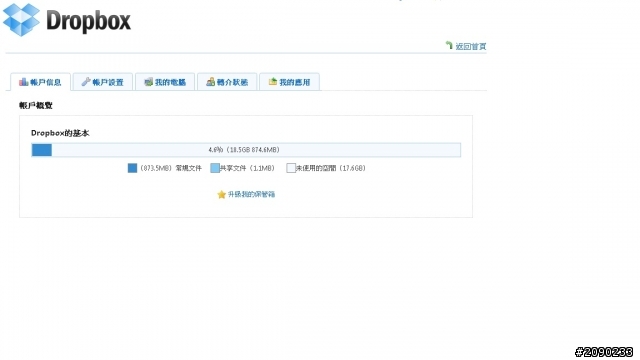Click the people icon on referral tab

210,82
